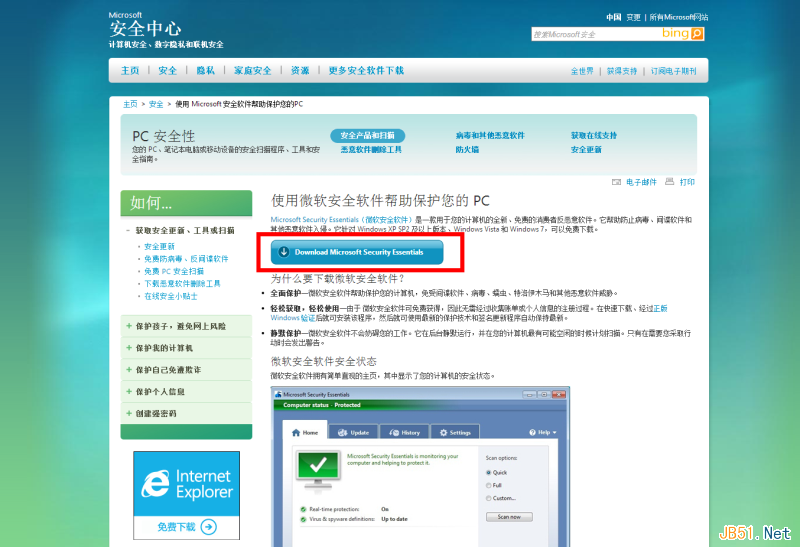Open the 防火墙 link

[467, 150]
